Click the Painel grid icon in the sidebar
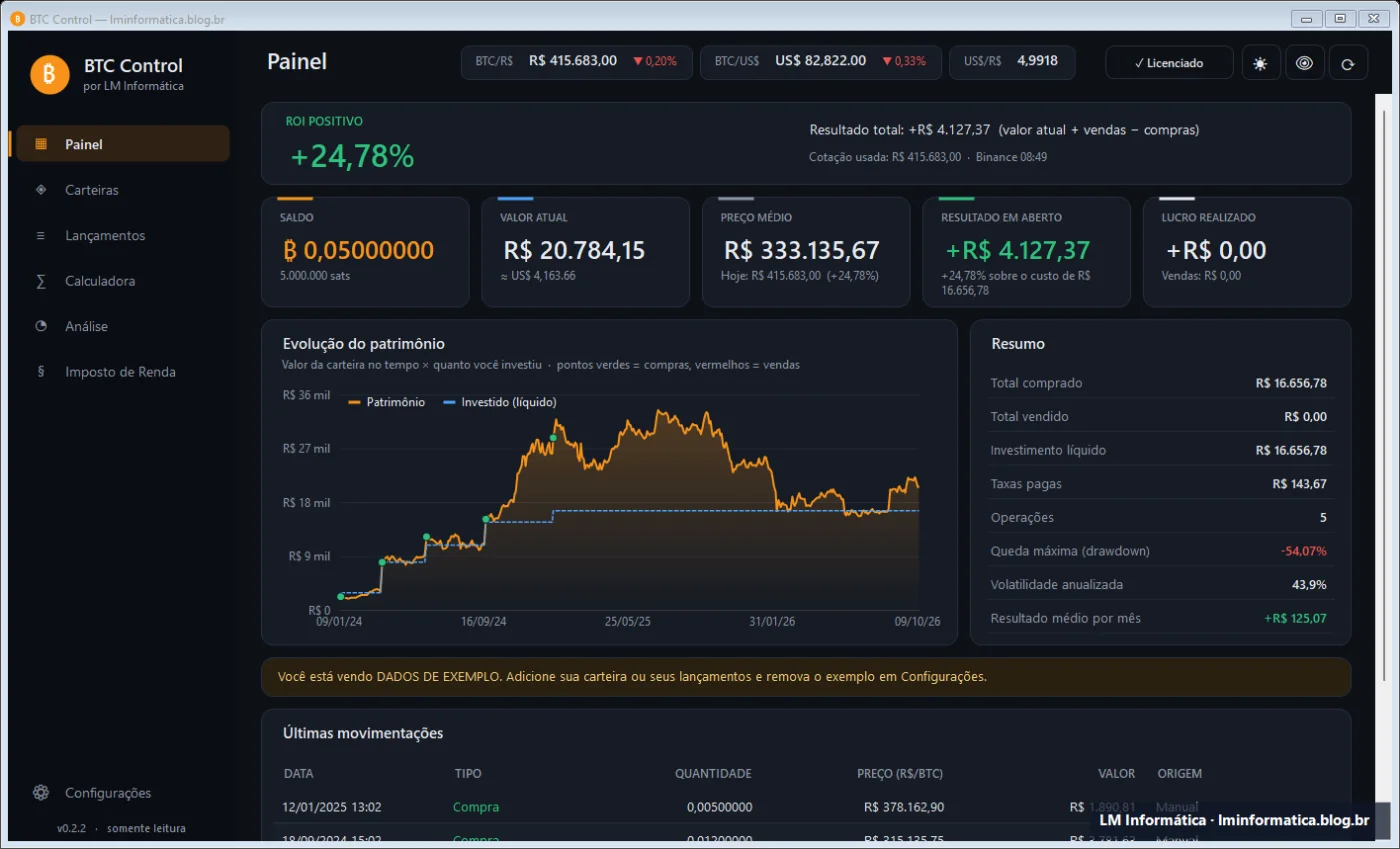Image resolution: width=1400 pixels, height=849 pixels. tap(41, 144)
